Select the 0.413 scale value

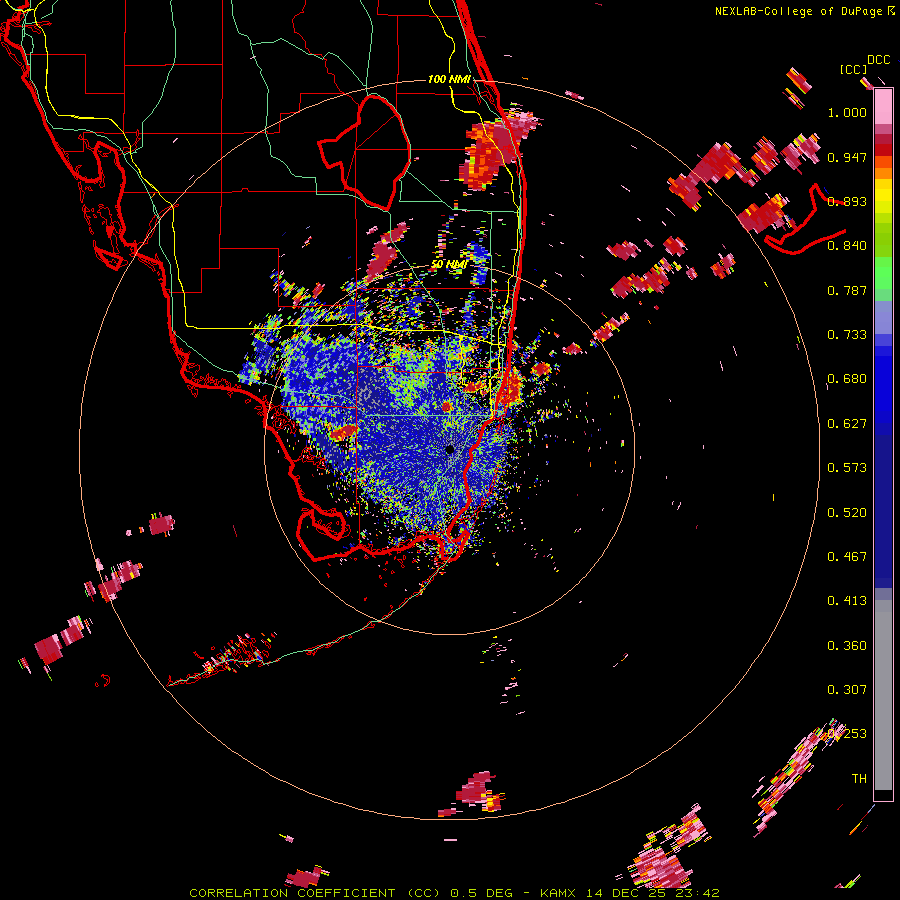(847, 601)
